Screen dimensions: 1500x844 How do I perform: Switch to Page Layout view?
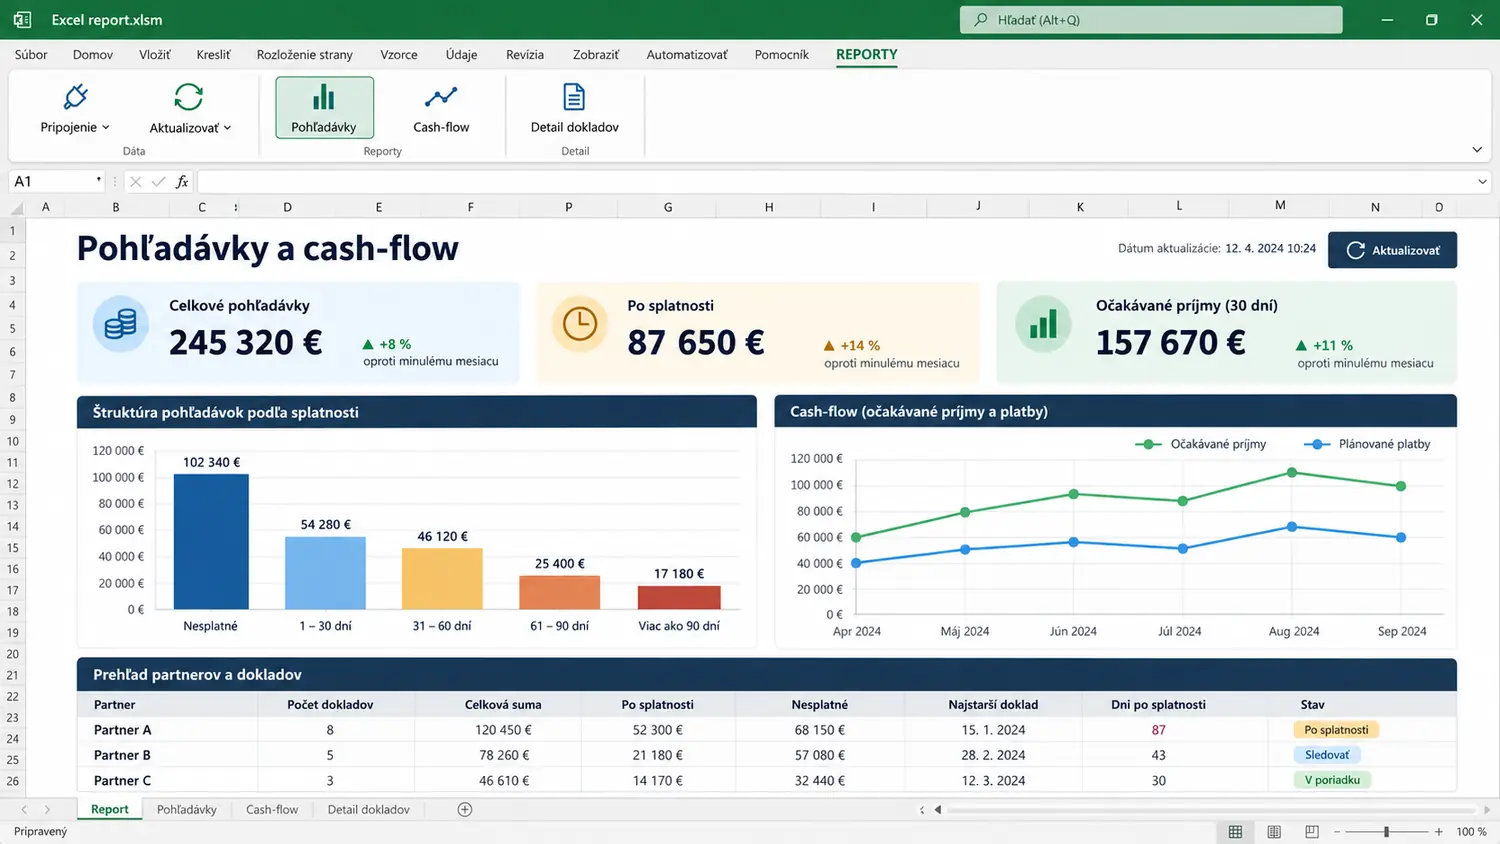pos(1274,832)
